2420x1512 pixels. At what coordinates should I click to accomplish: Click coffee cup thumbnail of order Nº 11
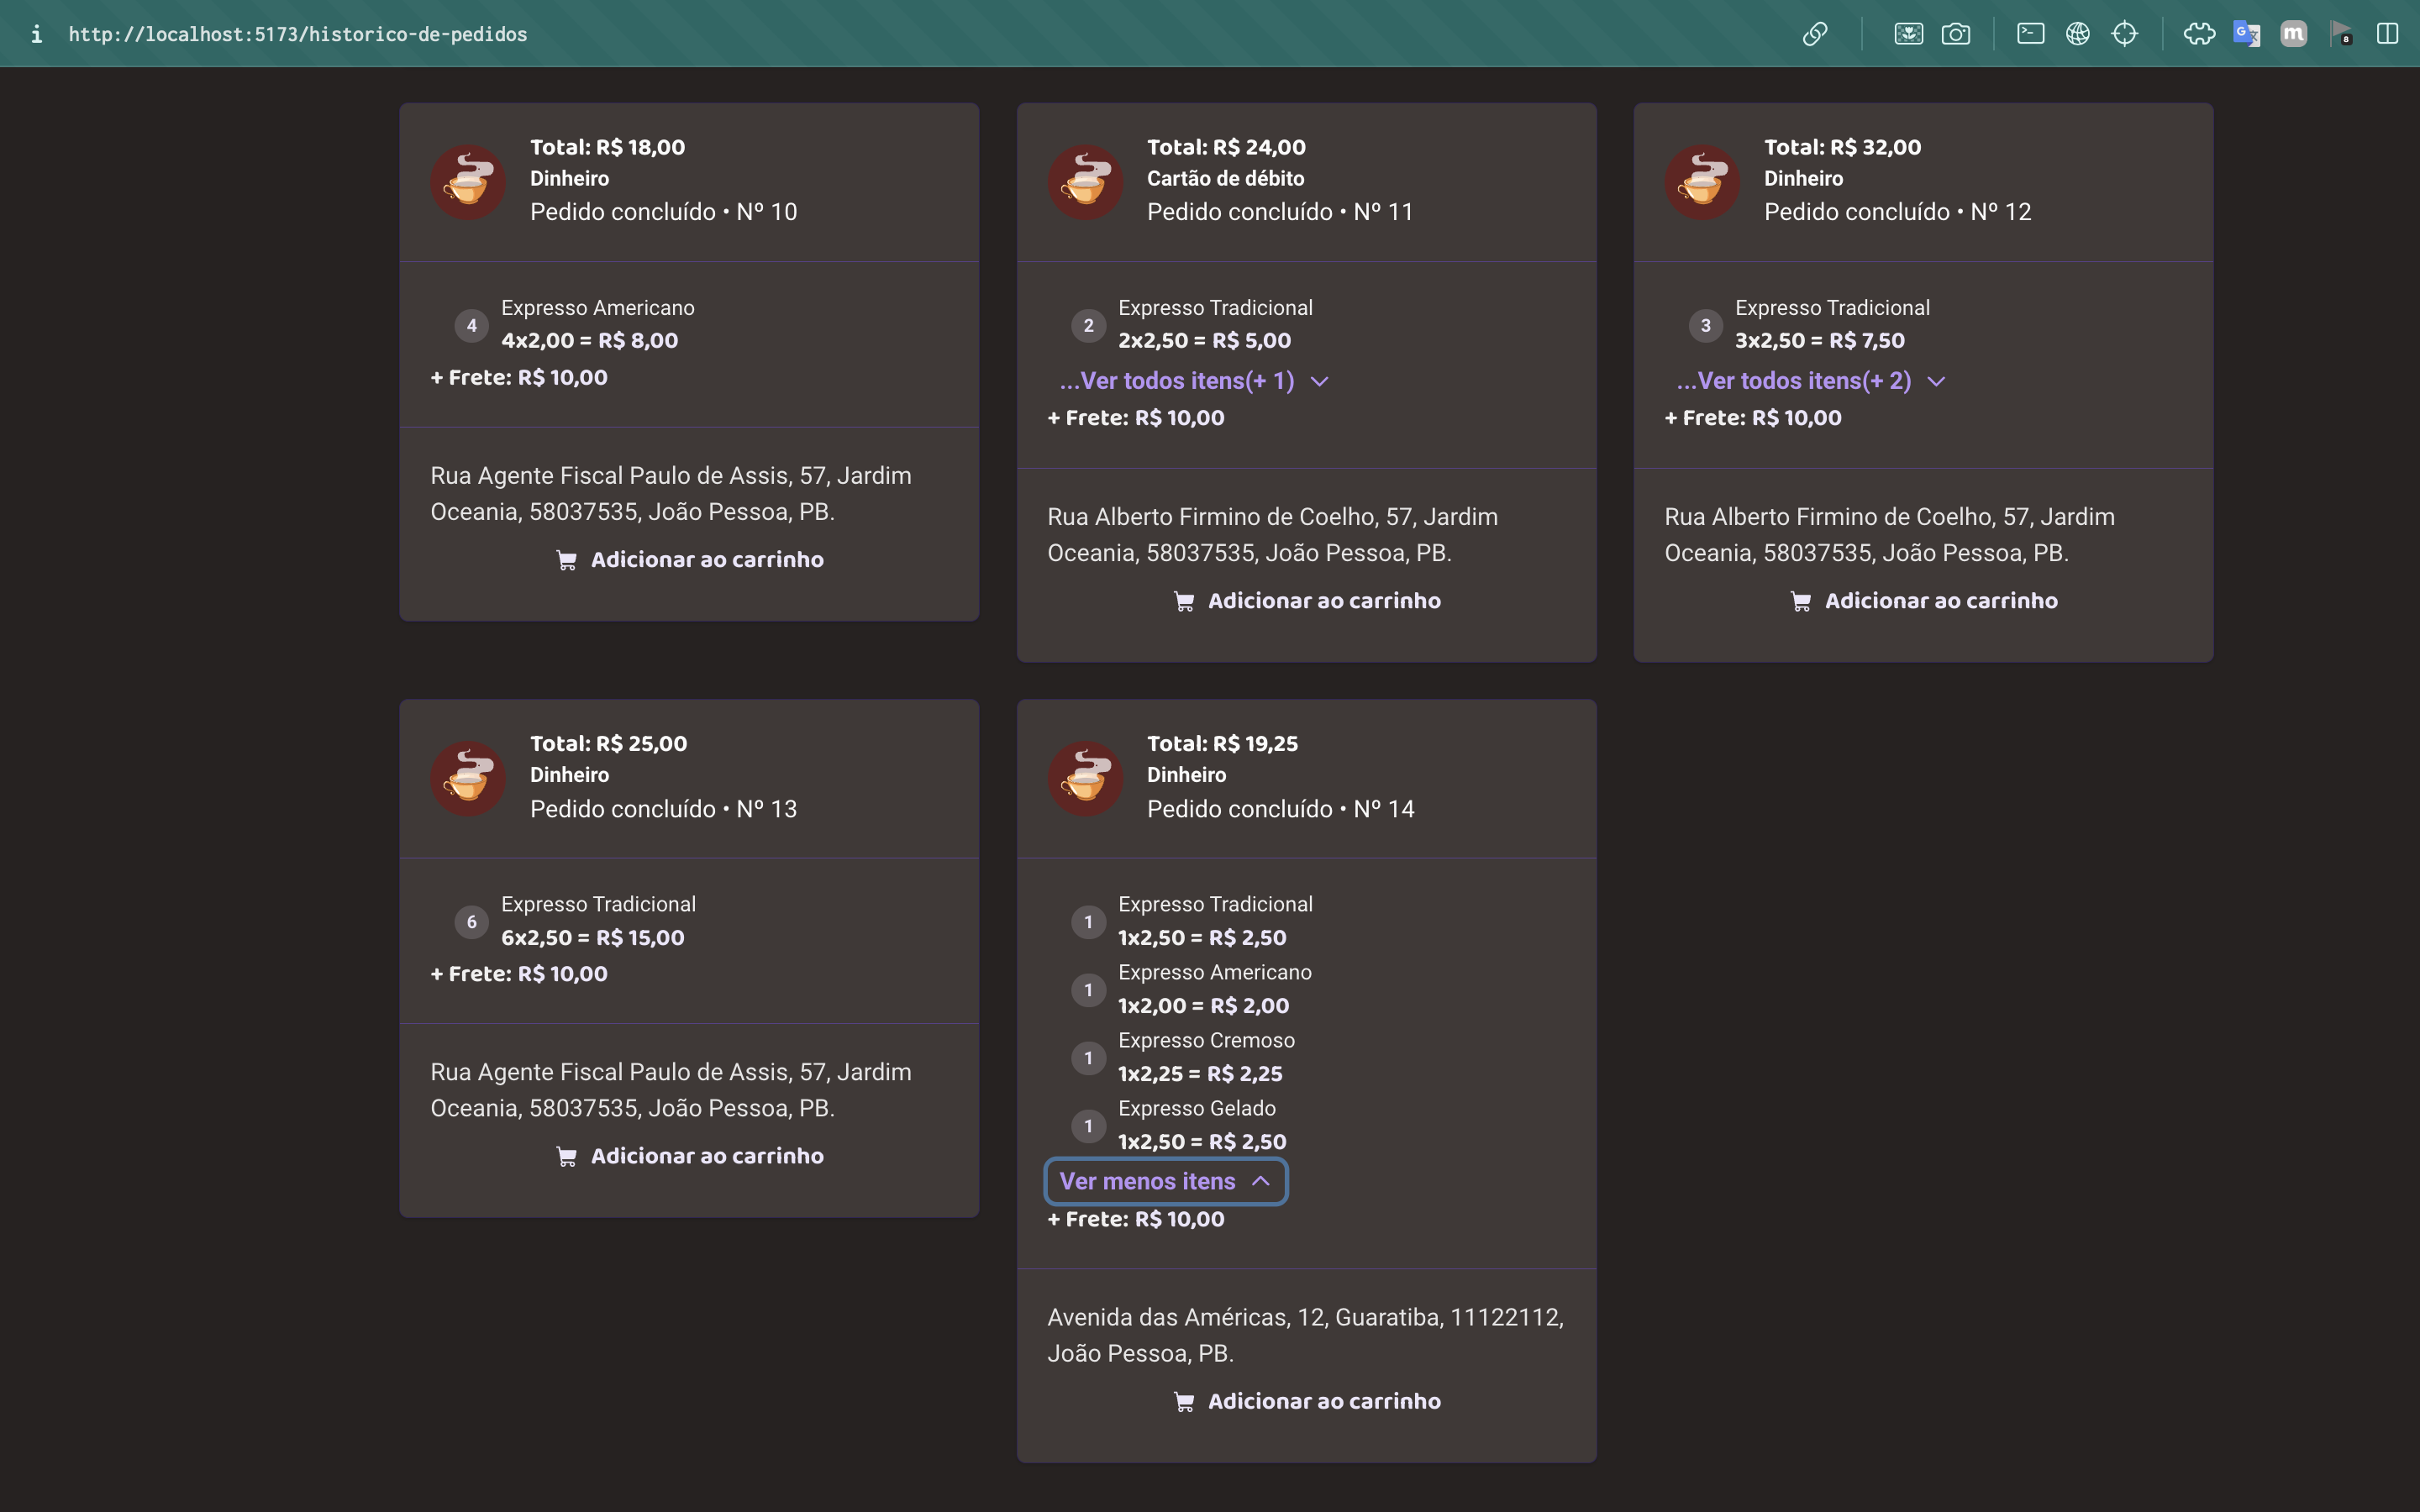[x=1085, y=182]
